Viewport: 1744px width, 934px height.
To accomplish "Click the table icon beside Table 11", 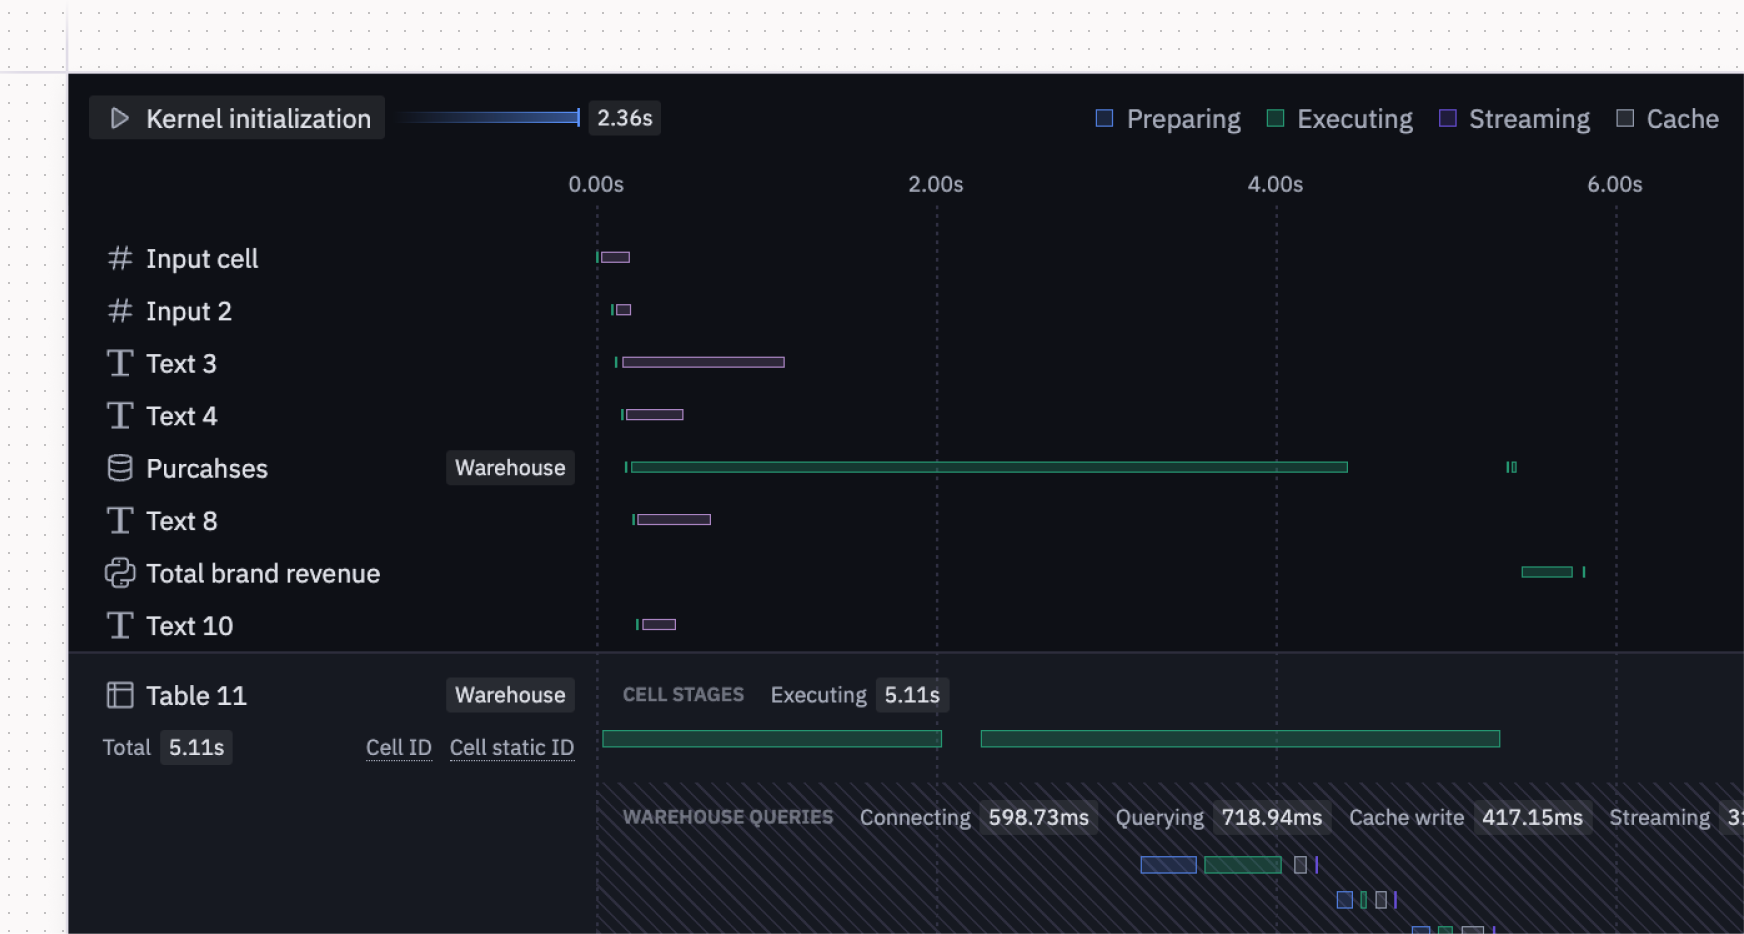I will (120, 695).
